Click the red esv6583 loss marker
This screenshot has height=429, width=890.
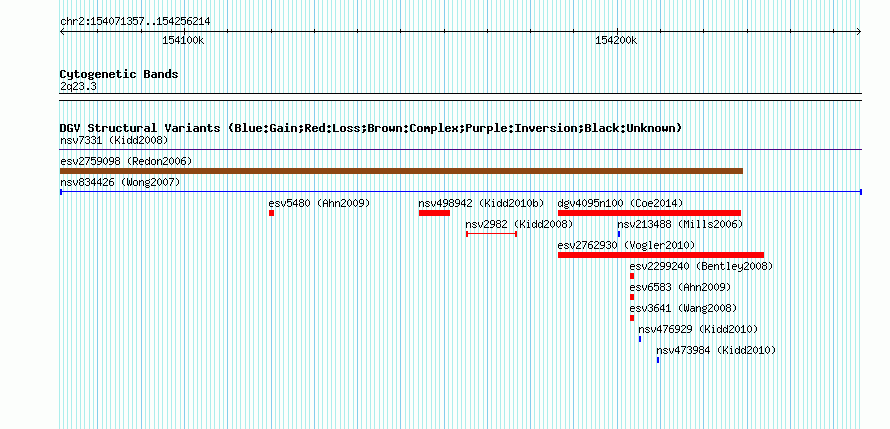coord(632,297)
